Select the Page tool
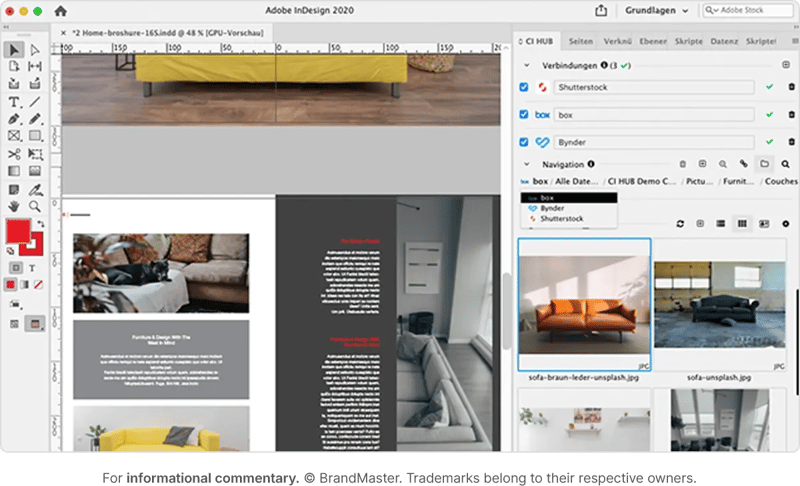Screen dimensions: 800x486 tap(14, 66)
